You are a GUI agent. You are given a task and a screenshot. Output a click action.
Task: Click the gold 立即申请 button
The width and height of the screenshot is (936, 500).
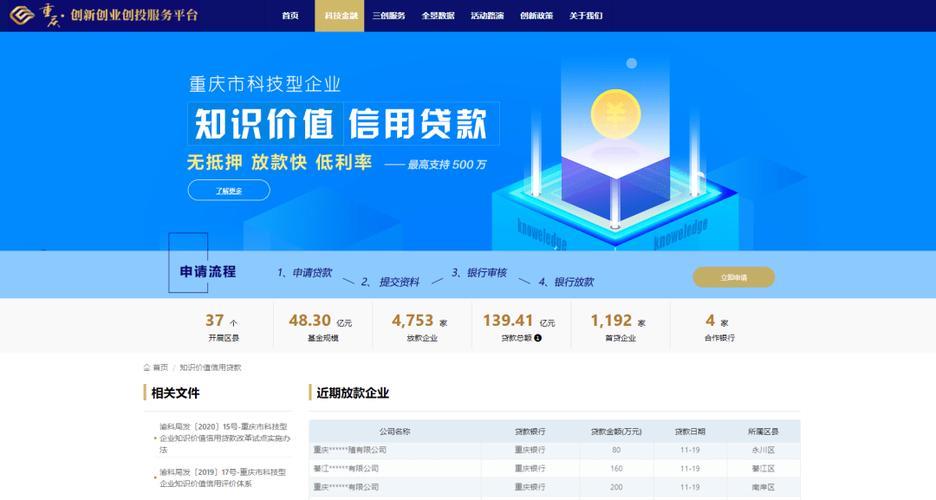tap(733, 277)
